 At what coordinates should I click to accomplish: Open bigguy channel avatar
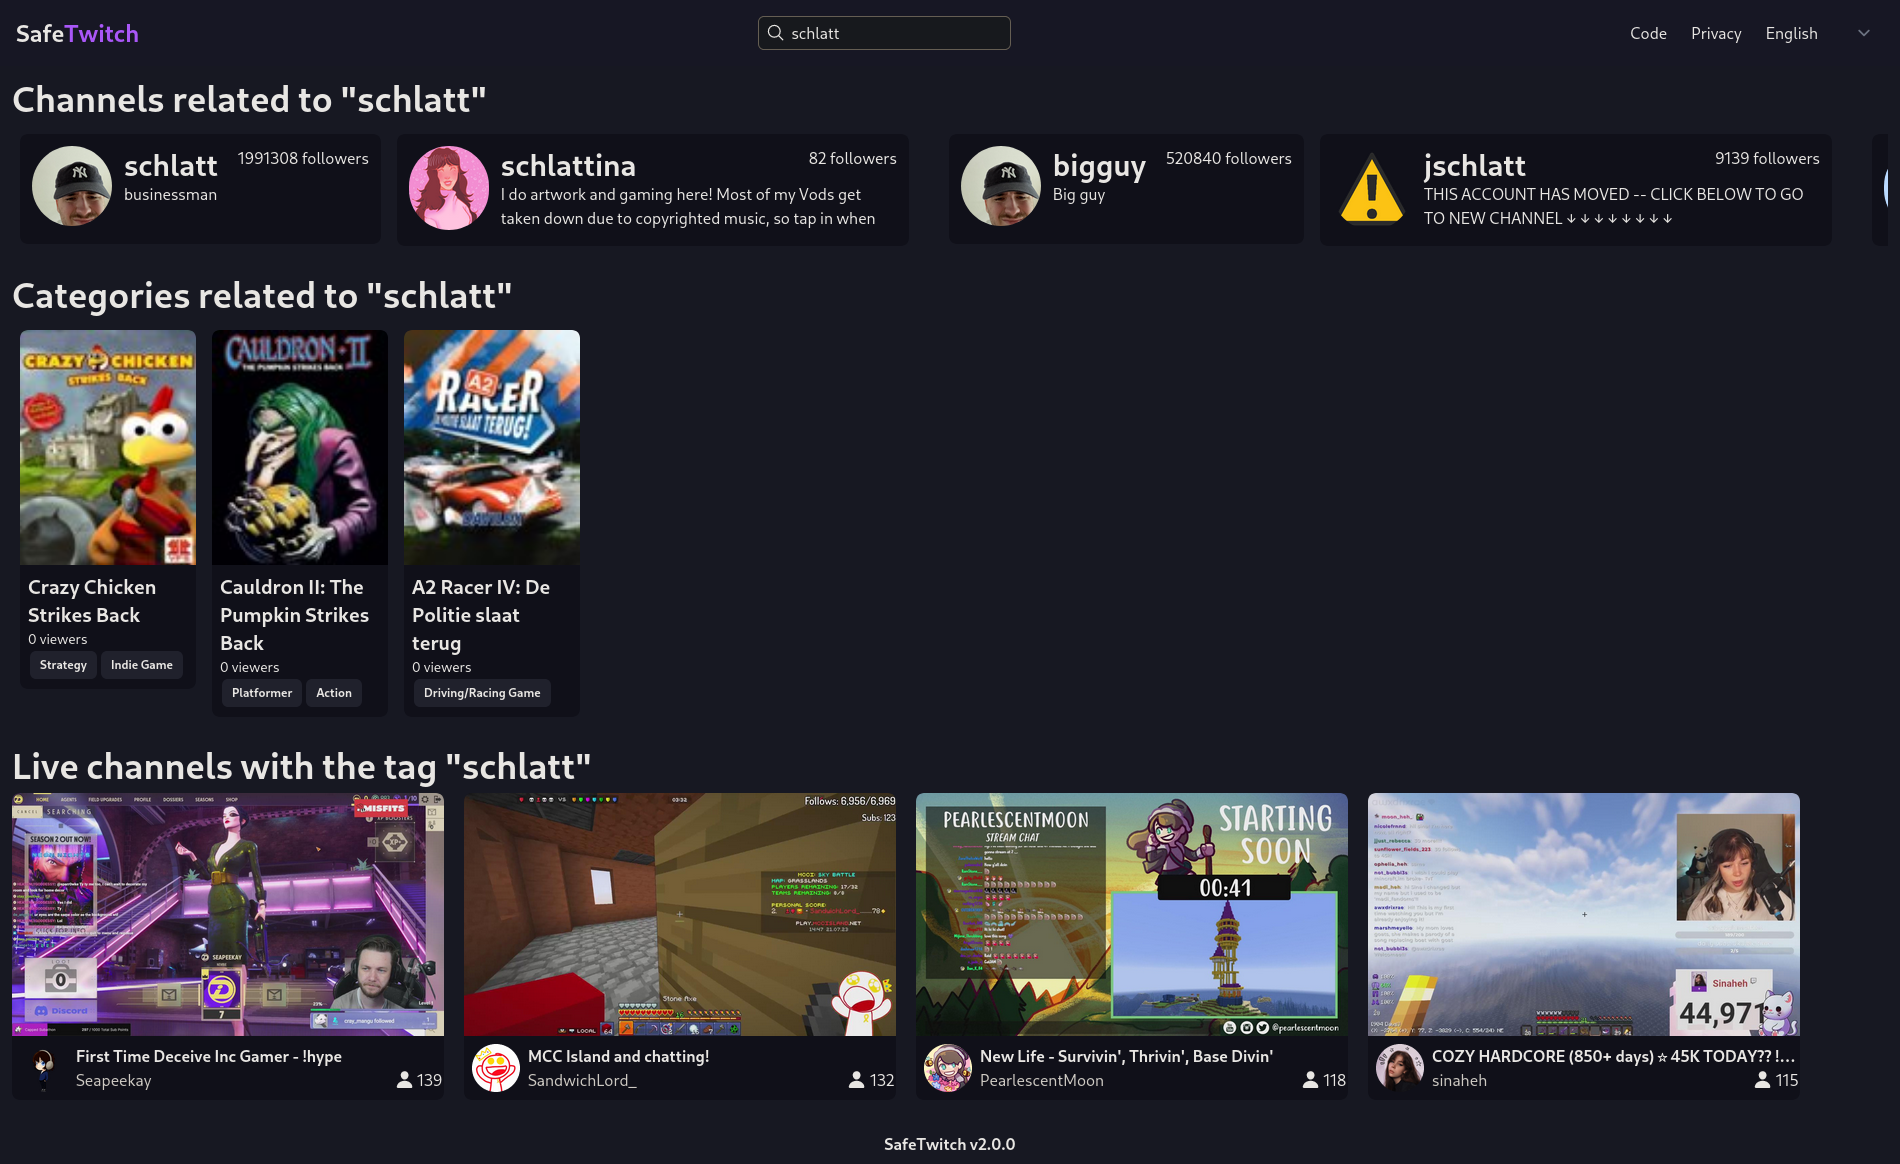(x=1001, y=186)
